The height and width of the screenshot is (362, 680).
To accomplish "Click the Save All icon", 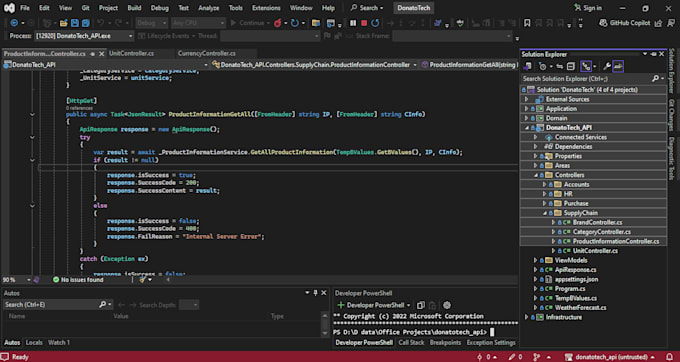I will tap(86, 23).
